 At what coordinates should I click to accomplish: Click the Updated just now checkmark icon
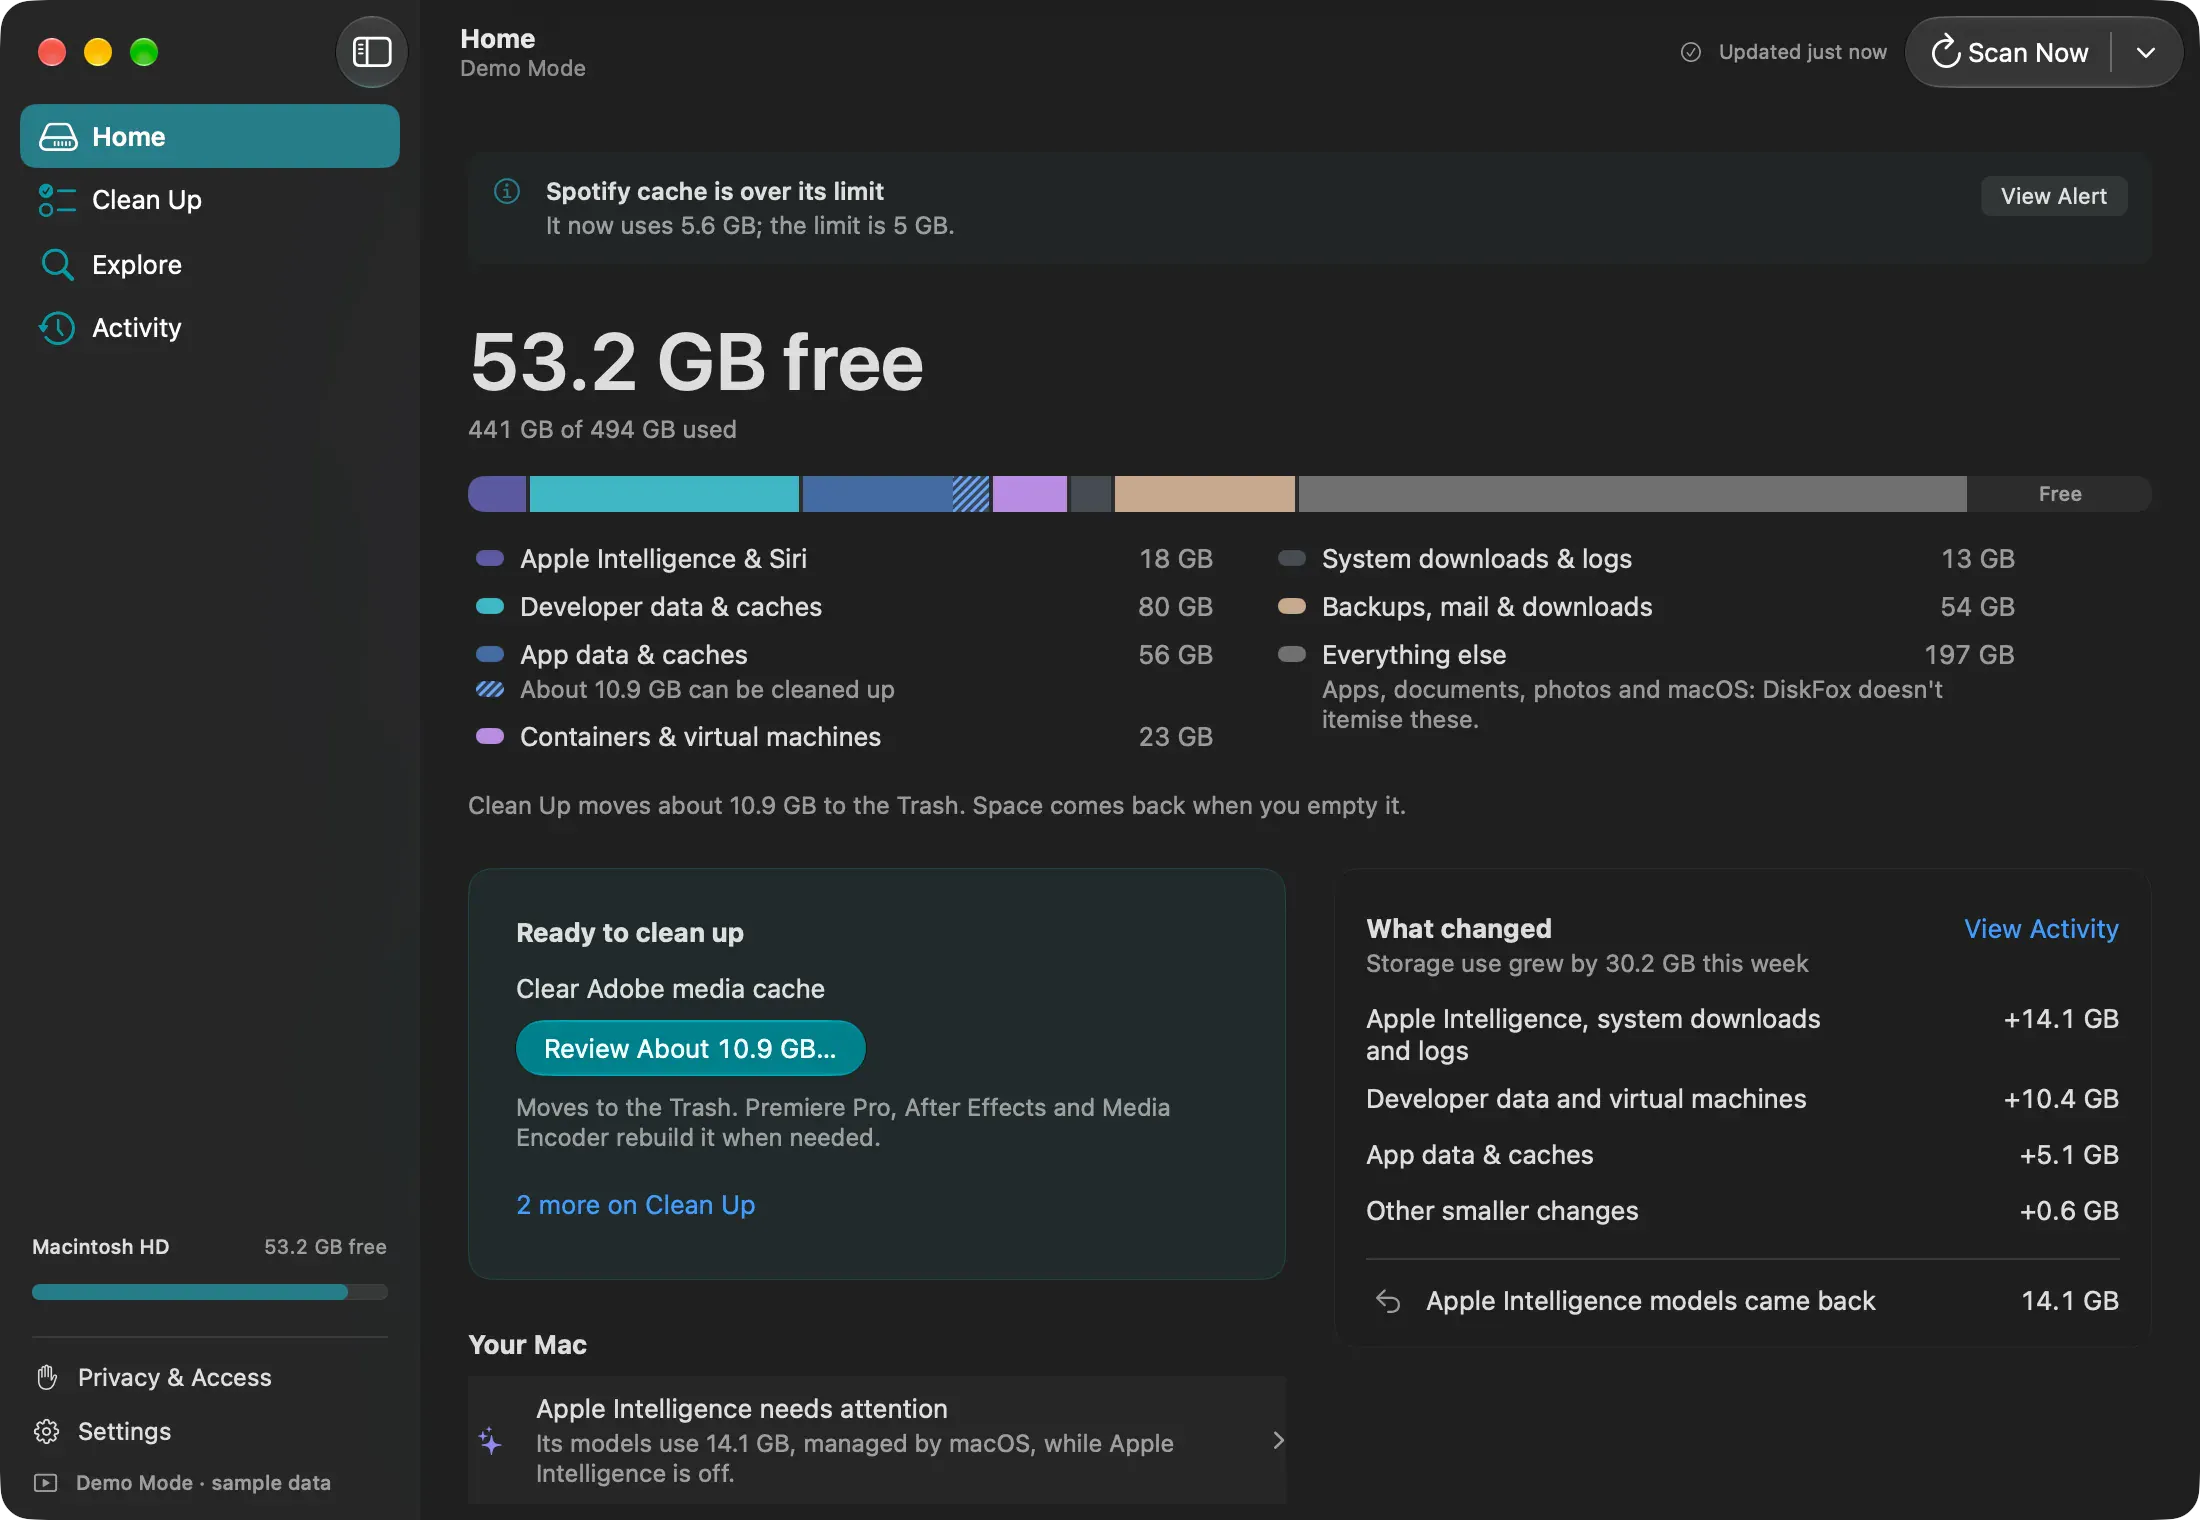(1691, 52)
